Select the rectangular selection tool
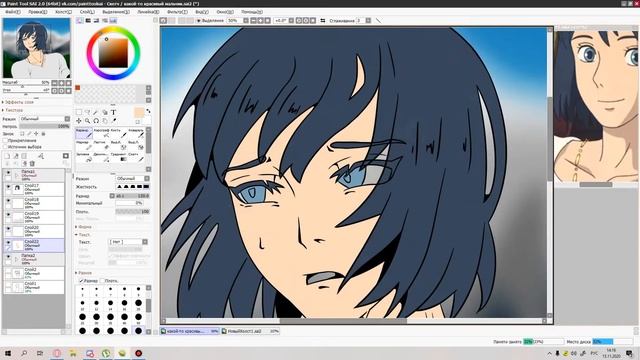Image resolution: width=640 pixels, height=360 pixels. click(x=79, y=112)
